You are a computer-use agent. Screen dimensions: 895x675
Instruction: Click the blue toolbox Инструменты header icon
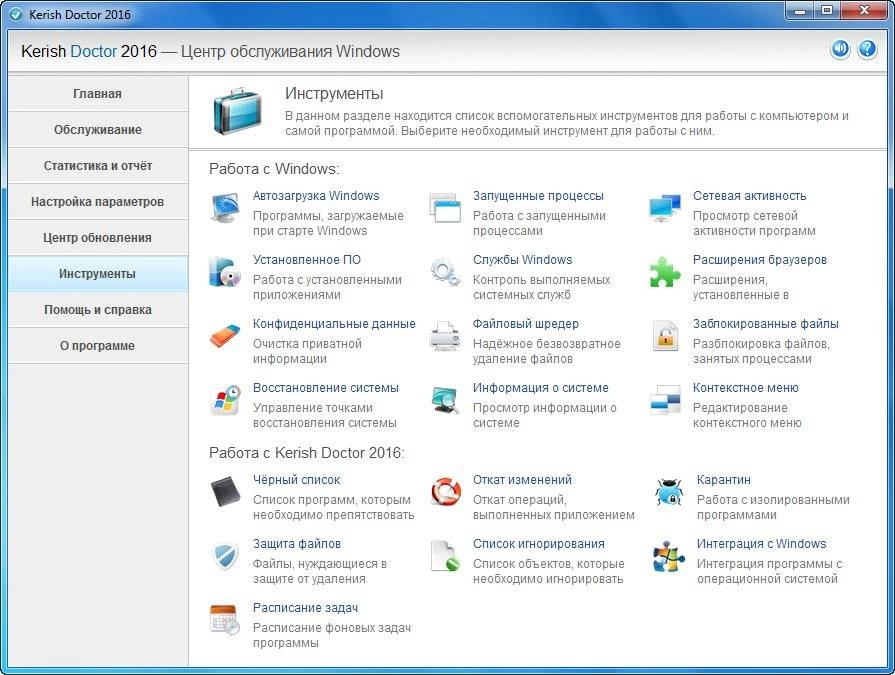tap(237, 111)
